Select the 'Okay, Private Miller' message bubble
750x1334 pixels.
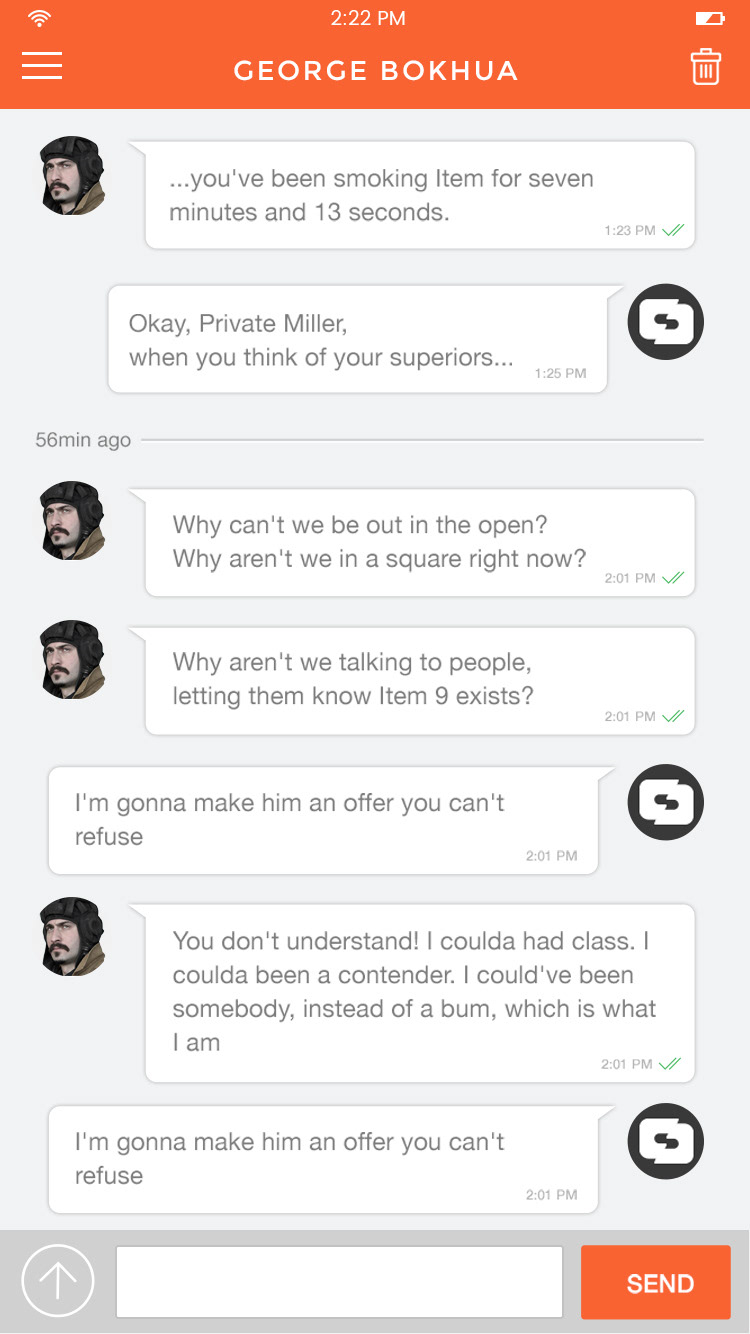pos(357,340)
